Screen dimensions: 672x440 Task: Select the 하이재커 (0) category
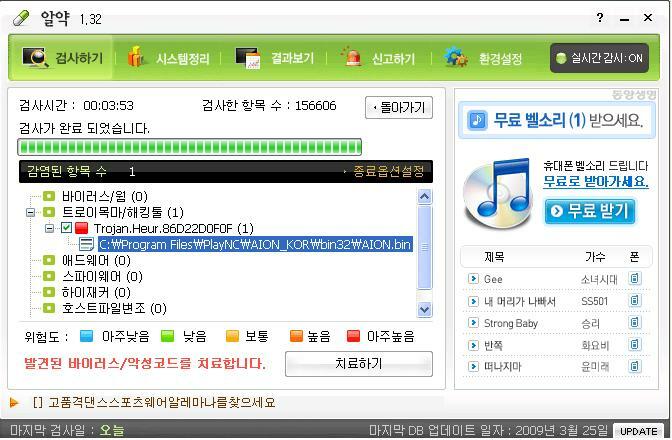[x=96, y=292]
